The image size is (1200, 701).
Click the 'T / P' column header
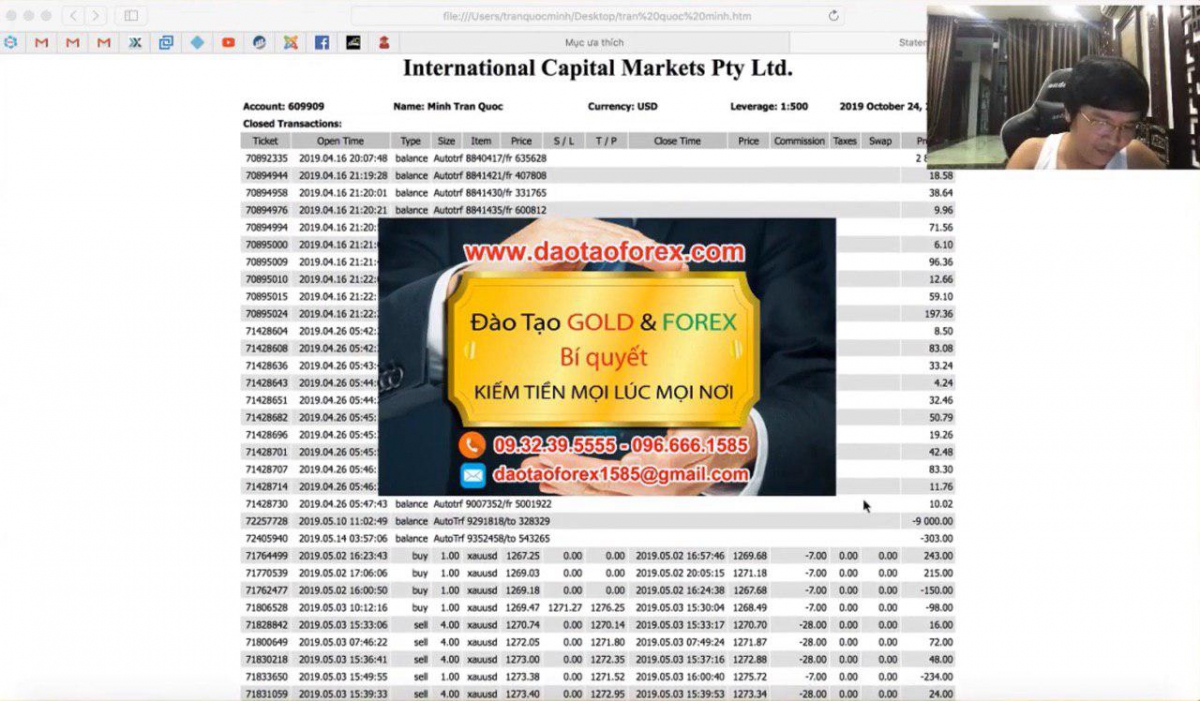coord(606,141)
